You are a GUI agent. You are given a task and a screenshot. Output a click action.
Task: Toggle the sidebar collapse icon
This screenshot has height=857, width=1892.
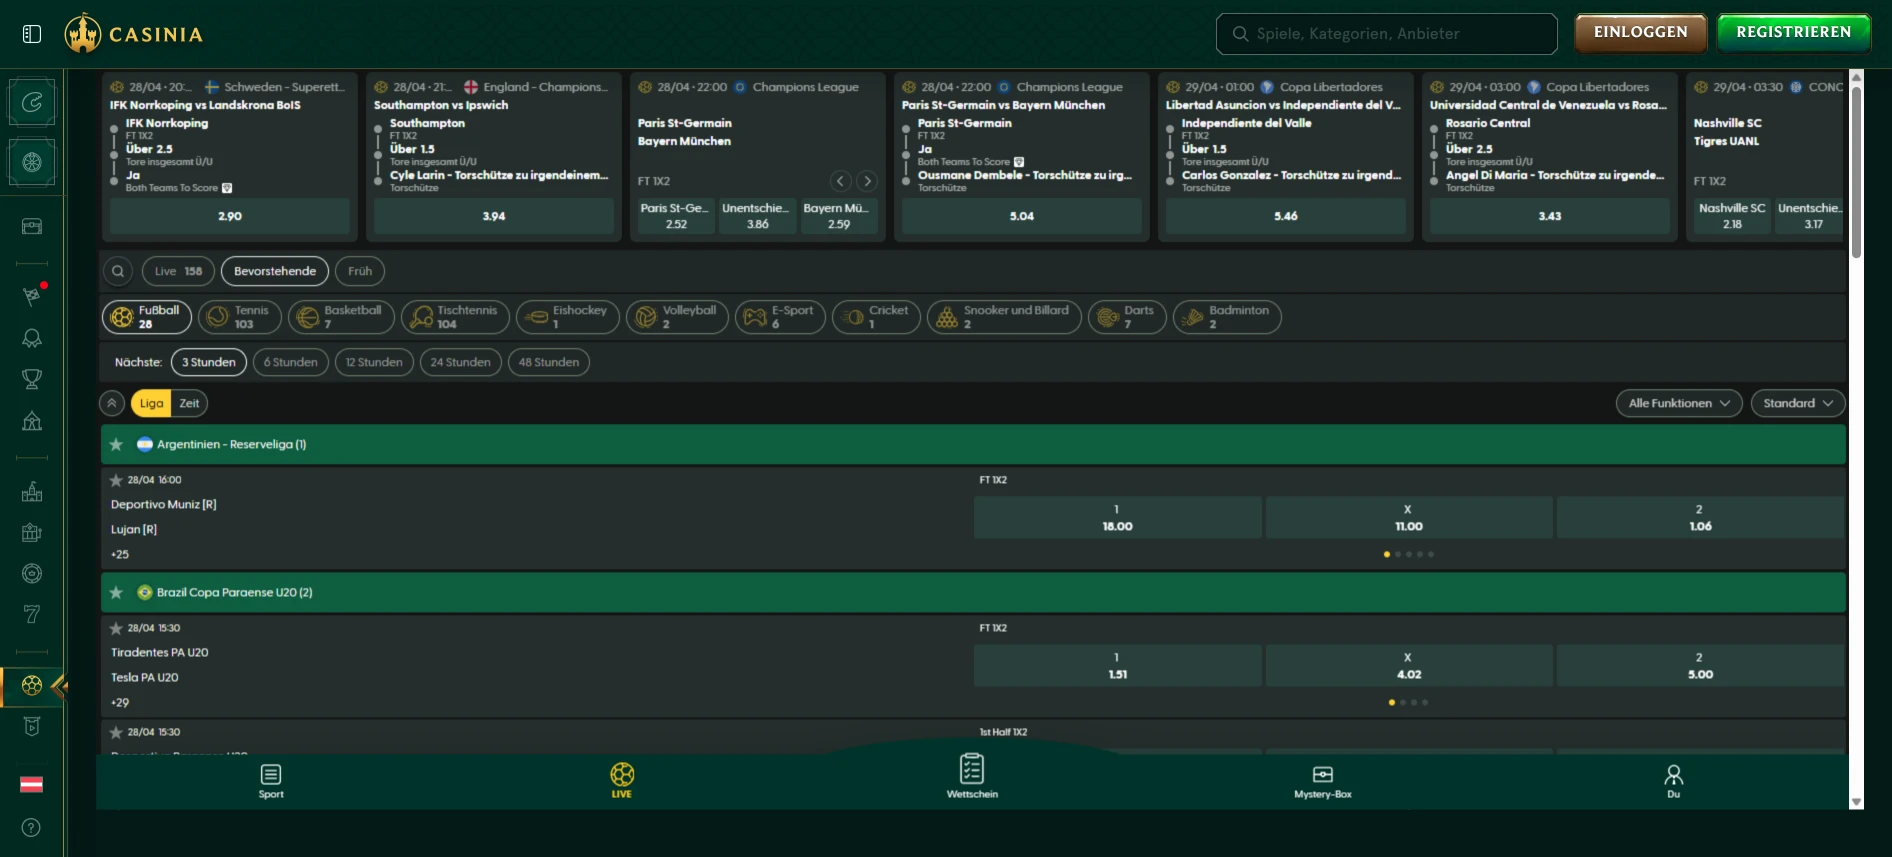[32, 34]
